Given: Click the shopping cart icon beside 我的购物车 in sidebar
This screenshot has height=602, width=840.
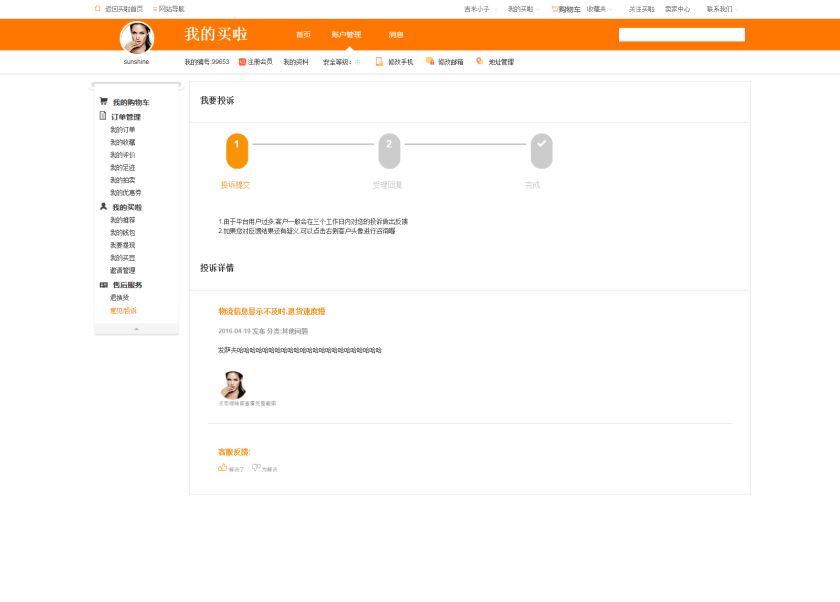Looking at the screenshot, I should [103, 101].
